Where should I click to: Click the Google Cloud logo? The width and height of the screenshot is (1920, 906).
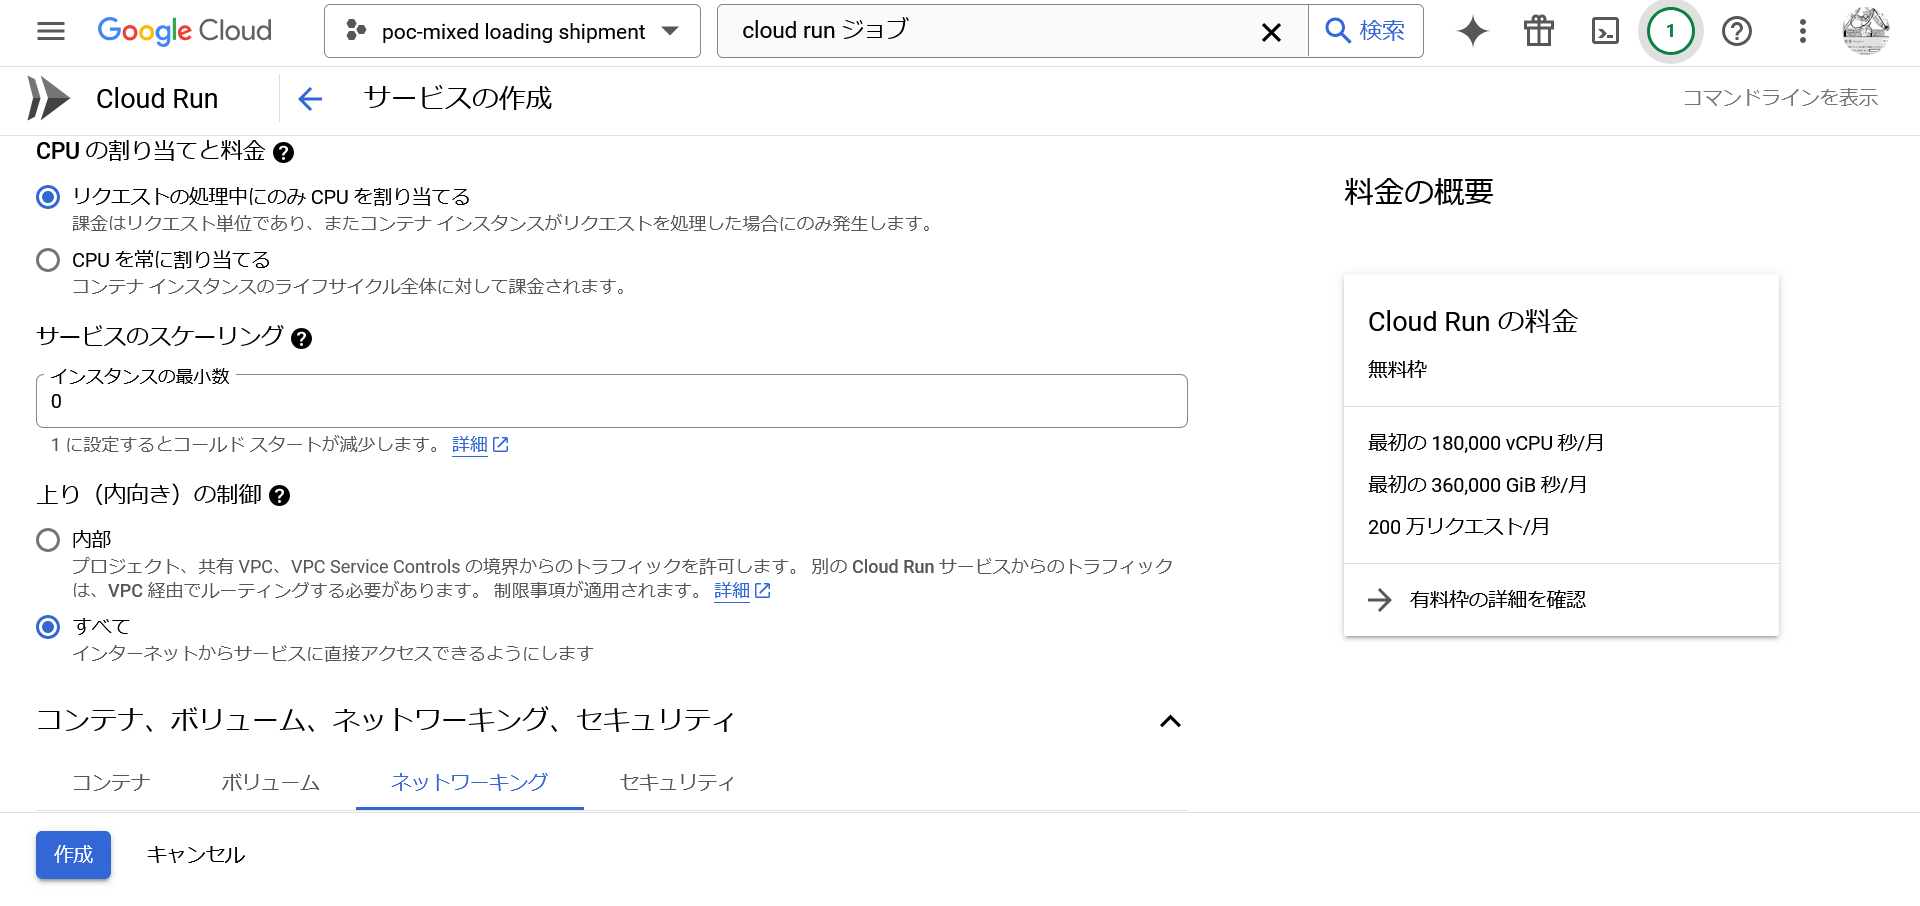[184, 31]
